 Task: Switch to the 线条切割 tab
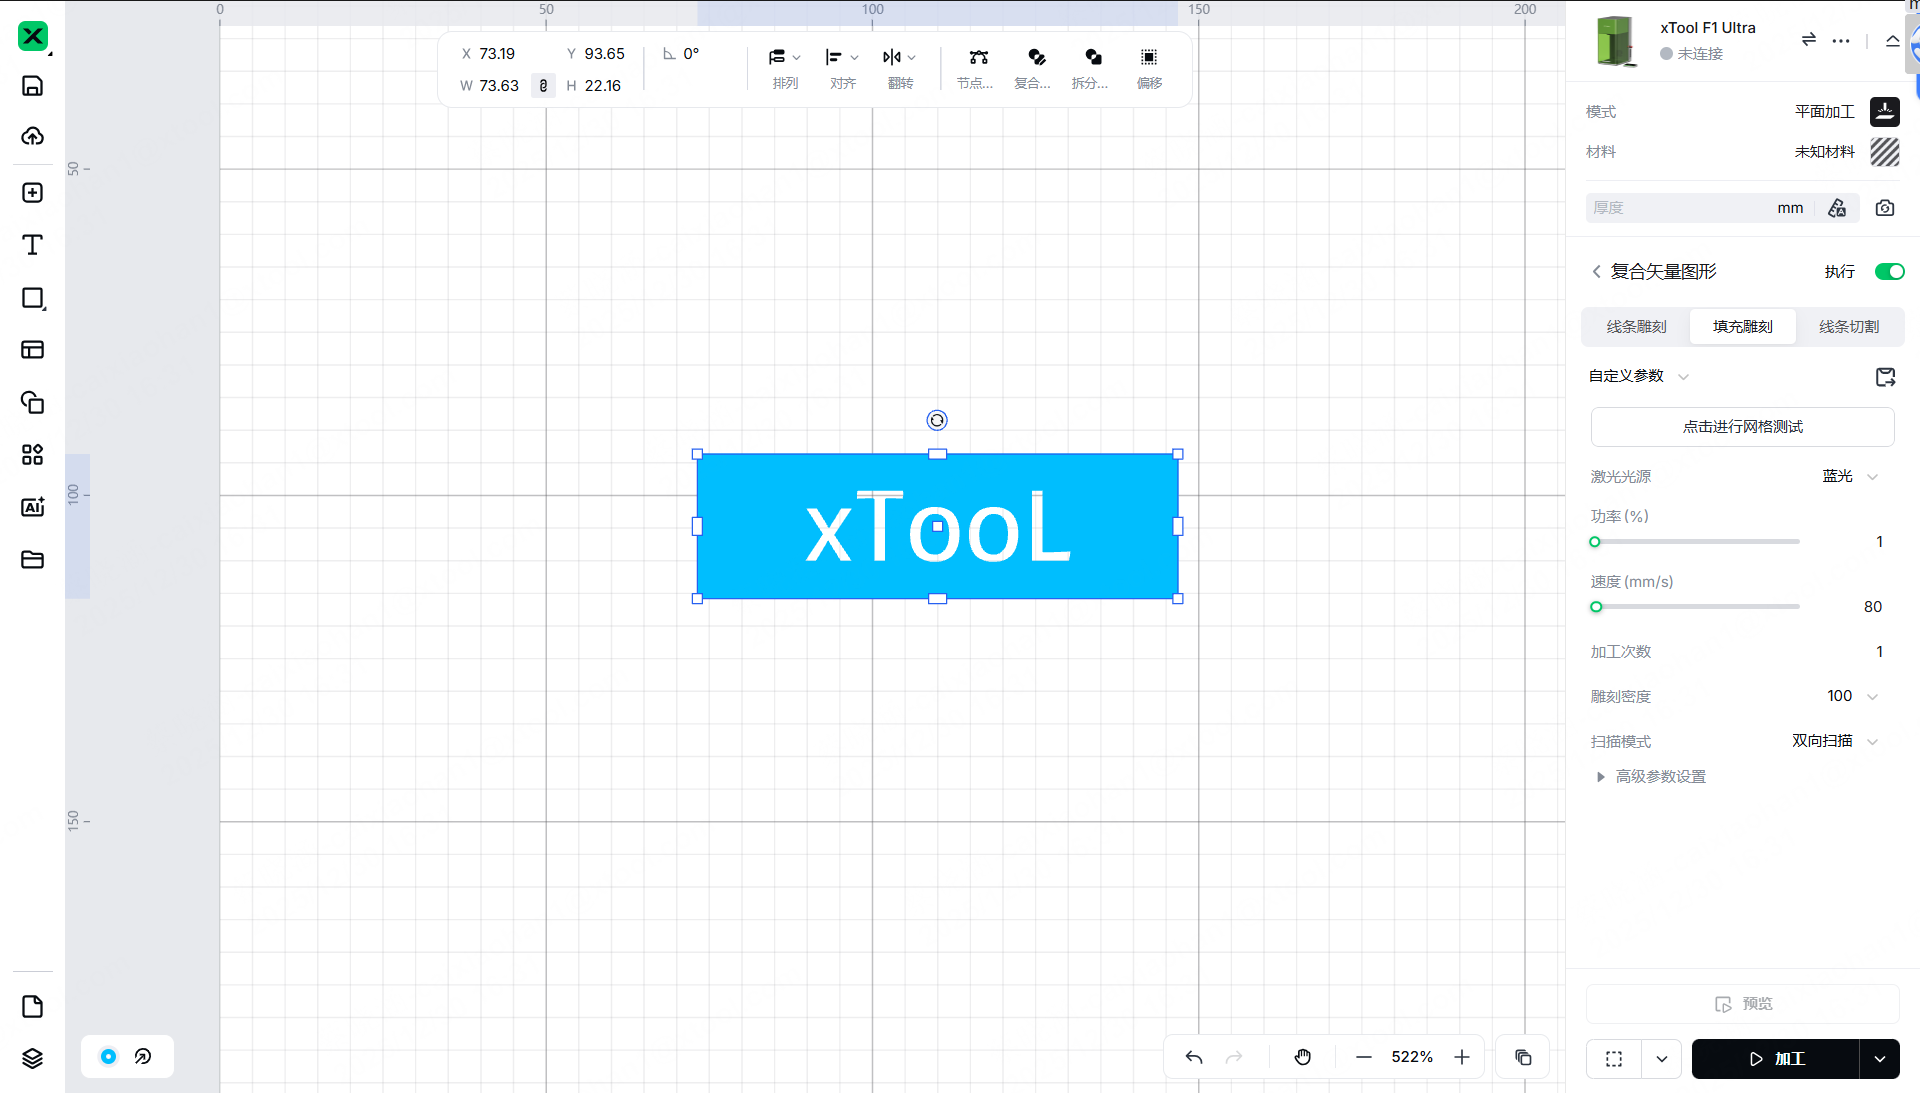tap(1848, 327)
